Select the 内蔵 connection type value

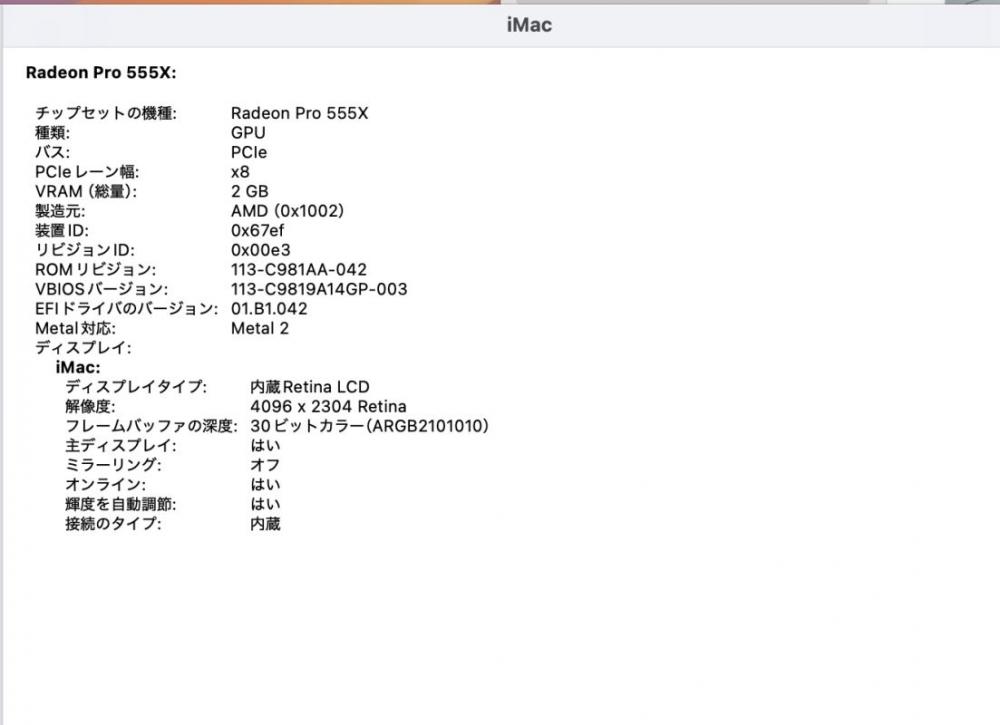[265, 524]
